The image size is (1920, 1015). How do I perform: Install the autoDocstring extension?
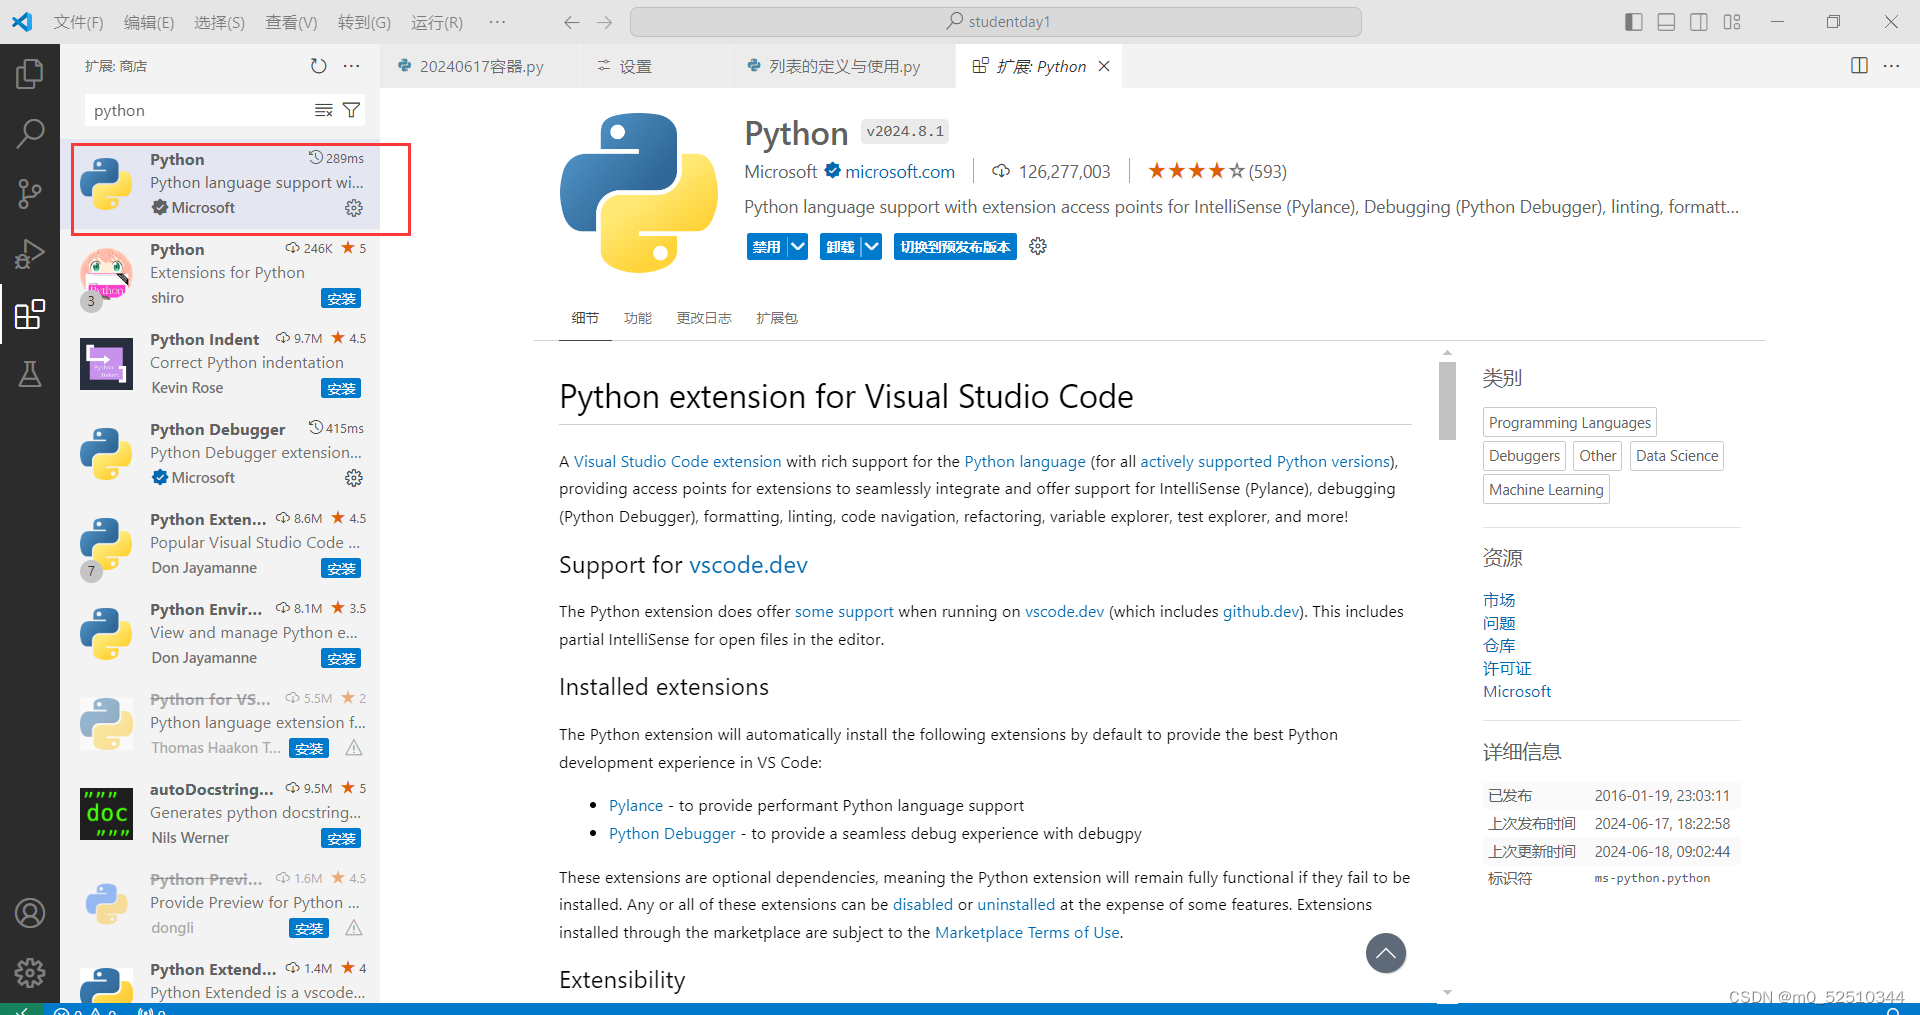341,838
